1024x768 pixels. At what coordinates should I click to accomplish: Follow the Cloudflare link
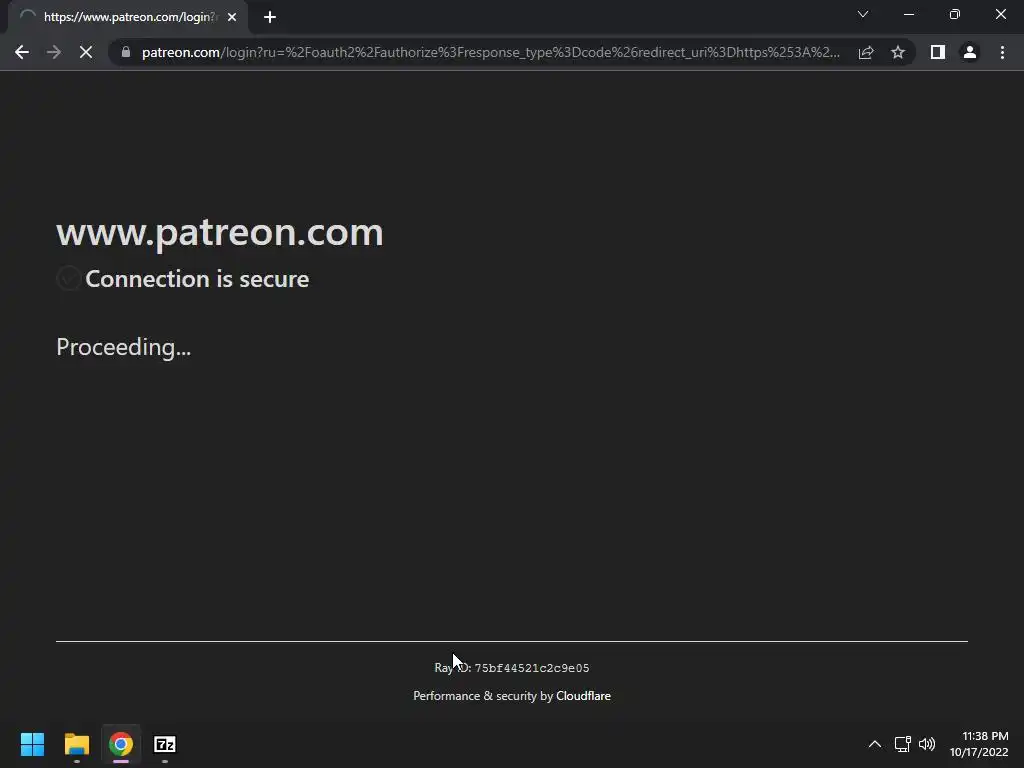pos(583,696)
